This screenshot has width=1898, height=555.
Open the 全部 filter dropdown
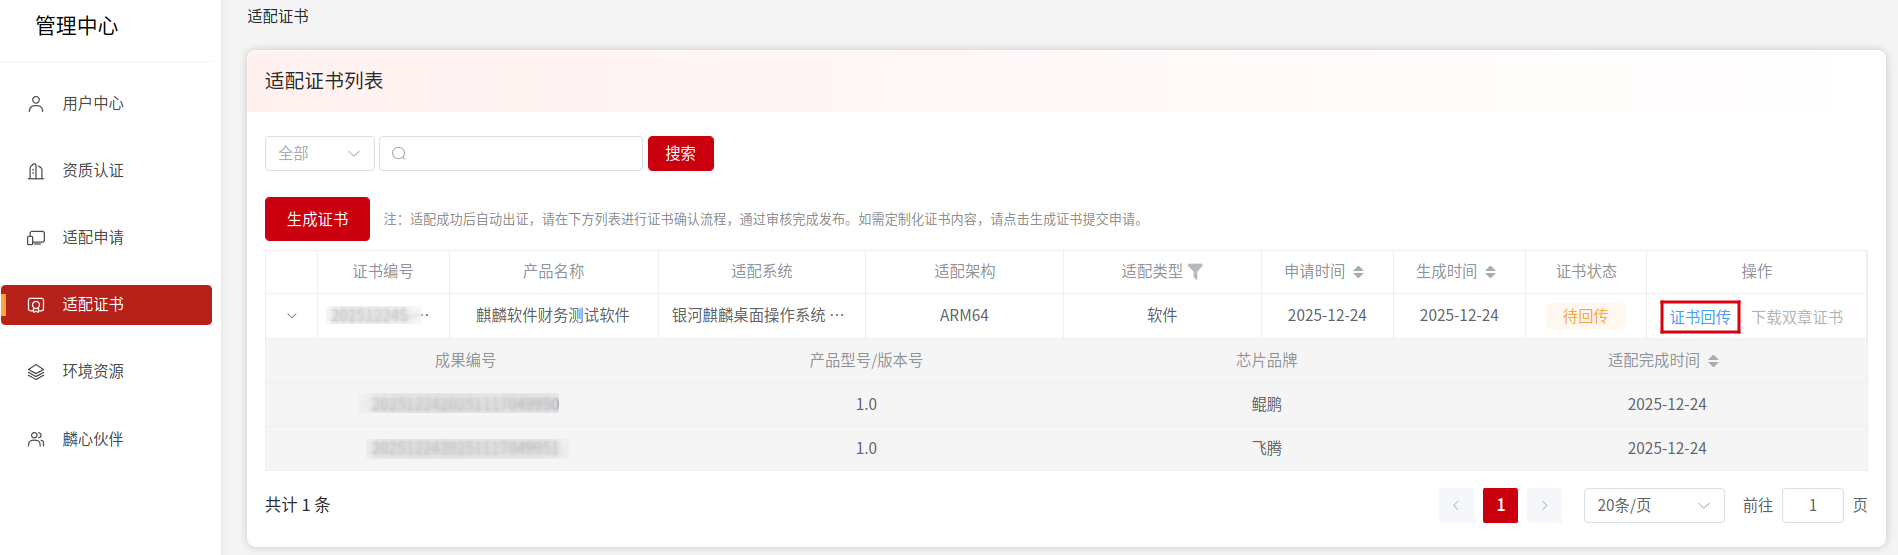(x=319, y=154)
